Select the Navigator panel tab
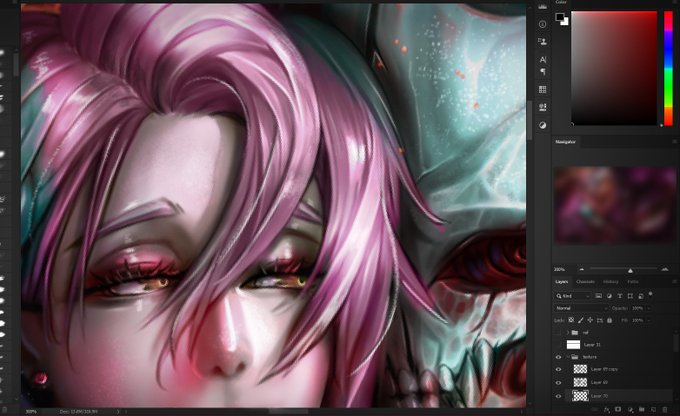Screen dimensions: 680x416 566,142
